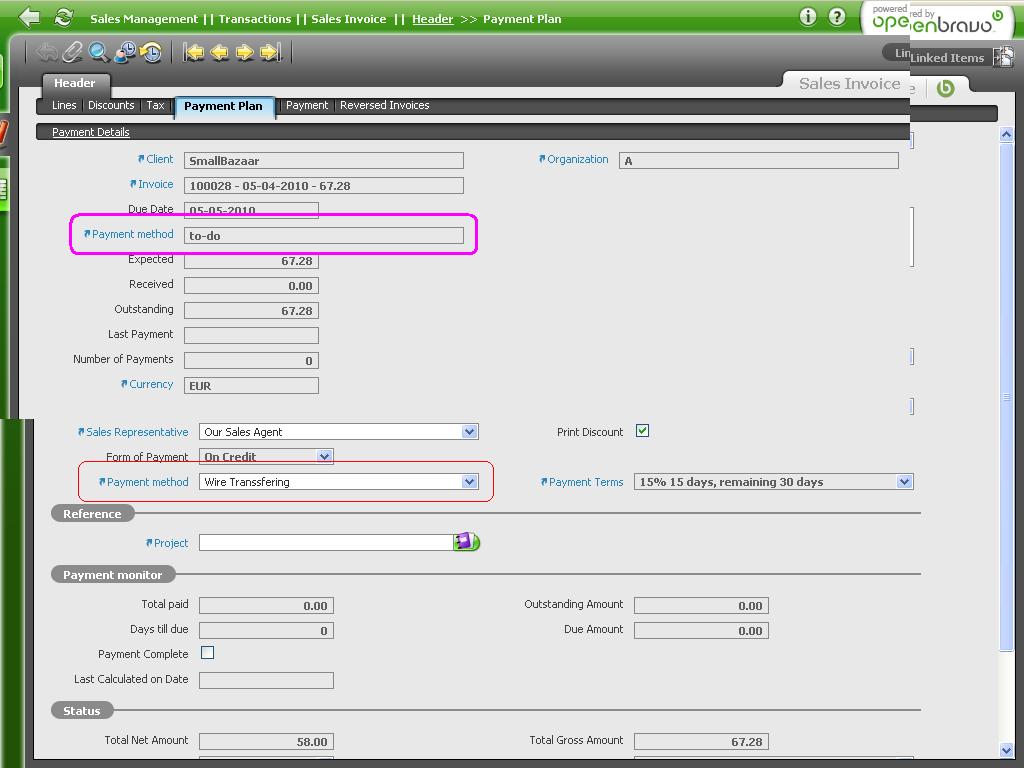Viewport: 1024px width, 768px height.
Task: Open the Reversed Invoices tab
Action: coord(384,105)
